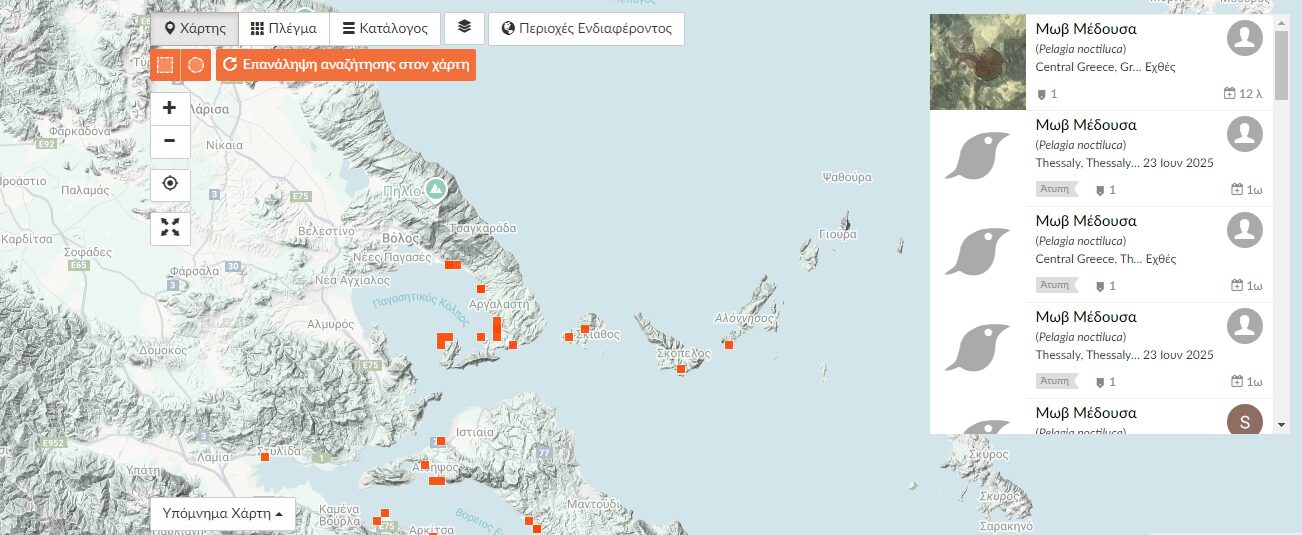Screen dimensions: 1302x535
Task: Select the rectangle area selection tool
Action: (x=165, y=65)
